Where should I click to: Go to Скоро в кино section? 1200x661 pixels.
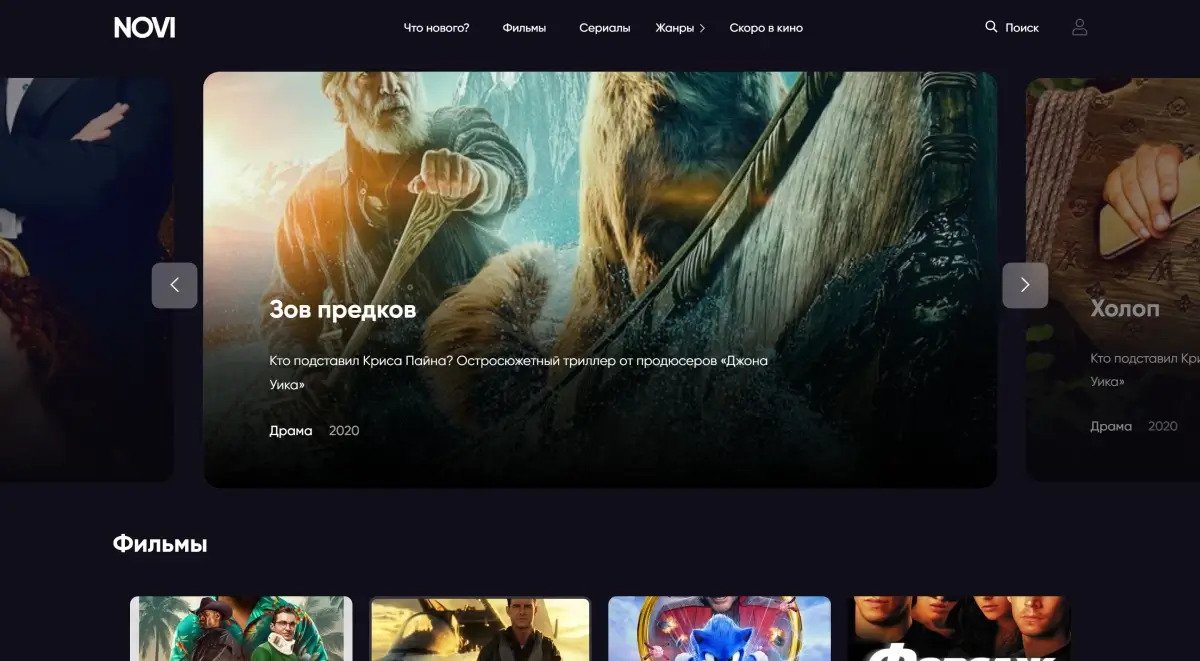click(x=765, y=28)
